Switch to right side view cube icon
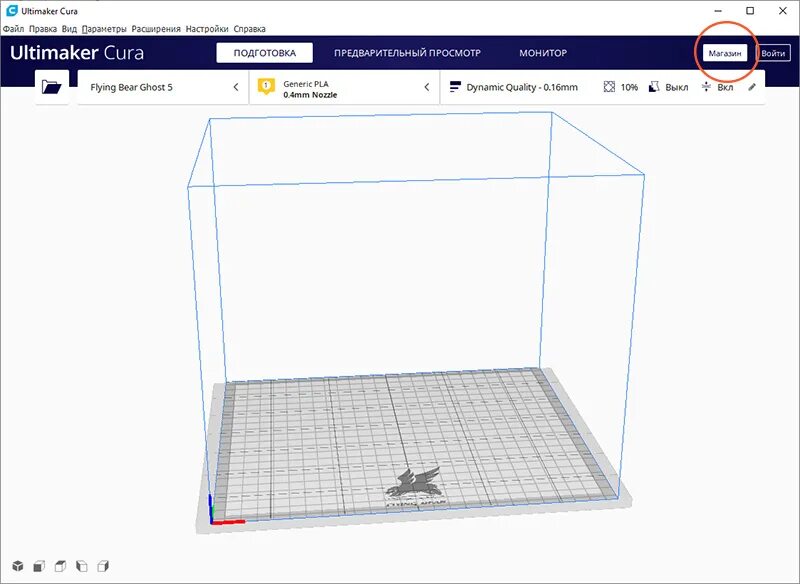 (x=103, y=566)
